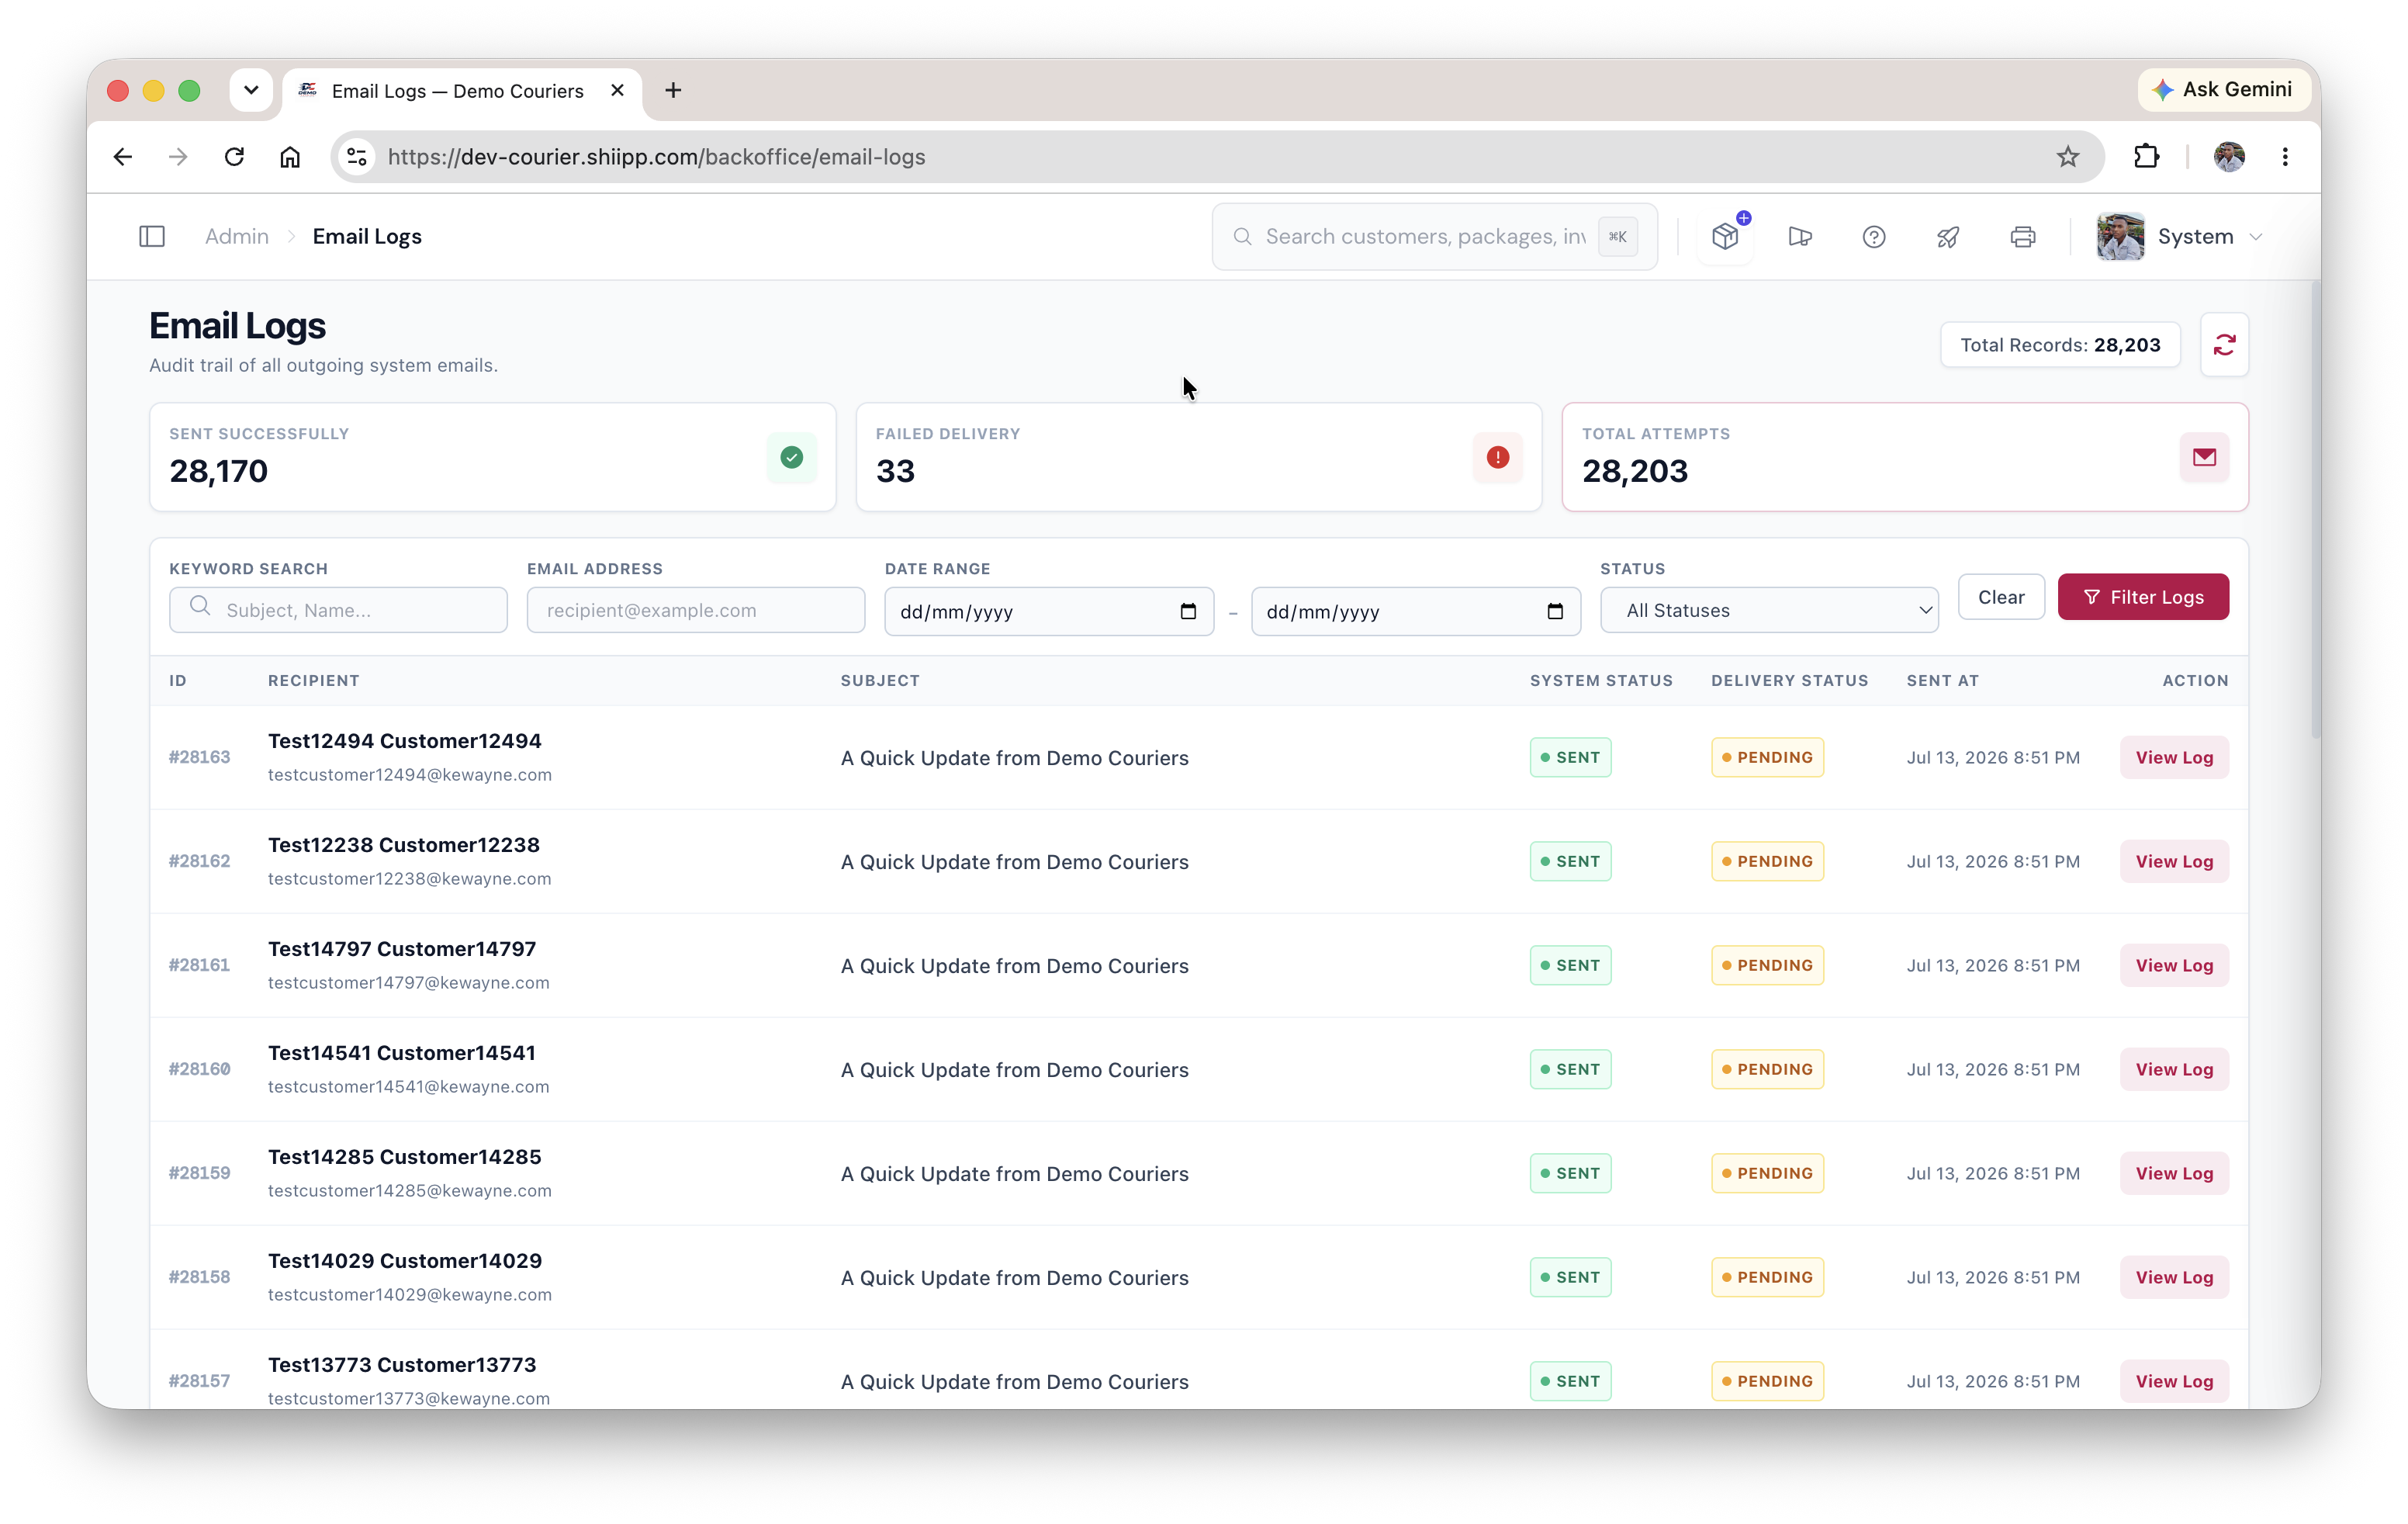Expand the System user menu chevron
Image resolution: width=2408 pixels, height=1524 pixels.
pos(2255,238)
